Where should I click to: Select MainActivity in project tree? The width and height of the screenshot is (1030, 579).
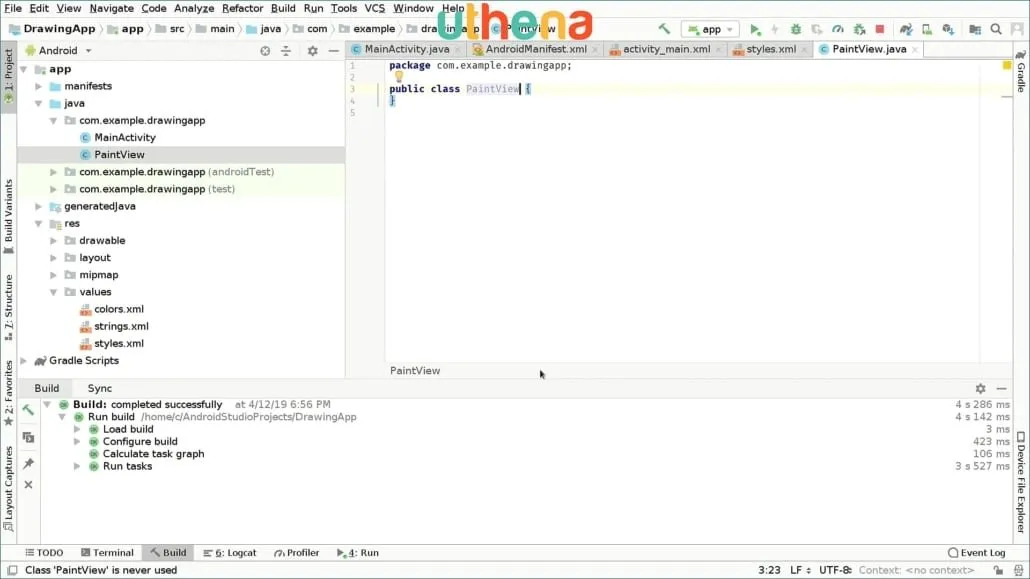[125, 137]
